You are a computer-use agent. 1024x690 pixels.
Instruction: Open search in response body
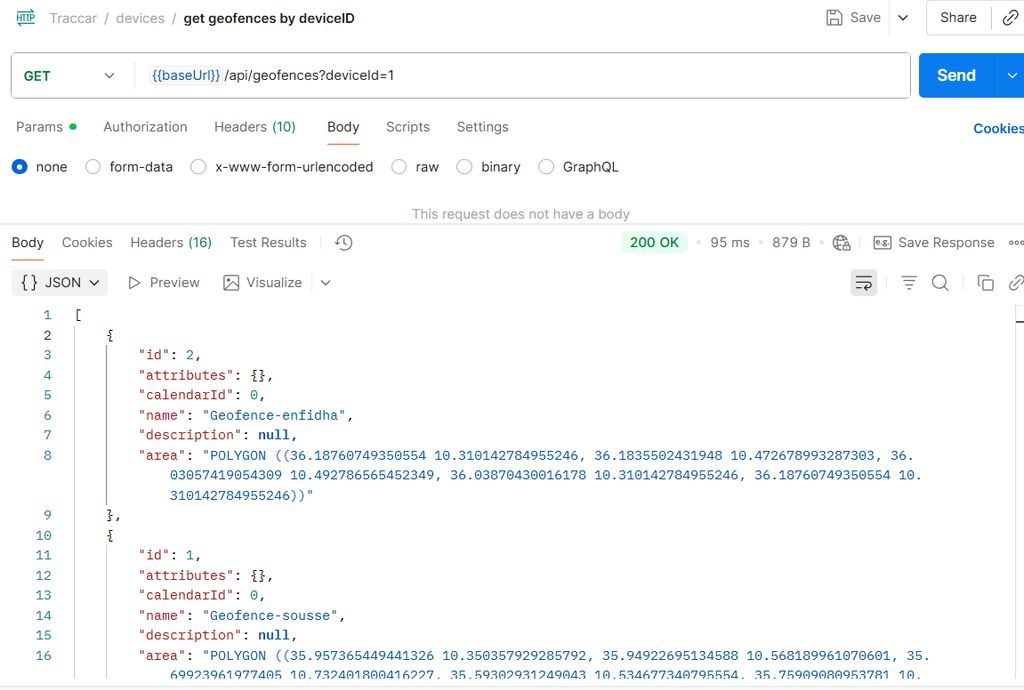(x=940, y=283)
